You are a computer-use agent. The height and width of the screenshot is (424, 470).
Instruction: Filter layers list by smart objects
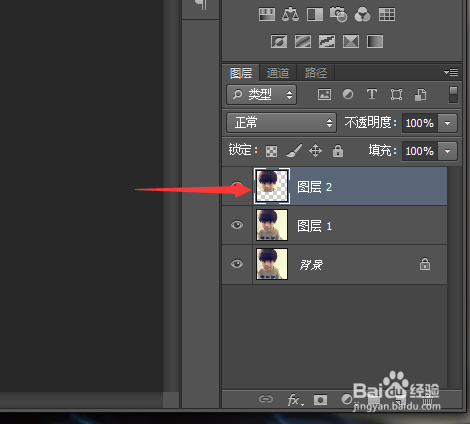pyautogui.click(x=420, y=94)
